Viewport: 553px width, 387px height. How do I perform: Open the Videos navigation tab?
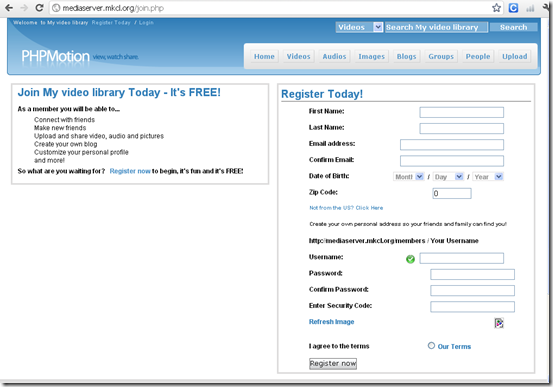pos(298,56)
